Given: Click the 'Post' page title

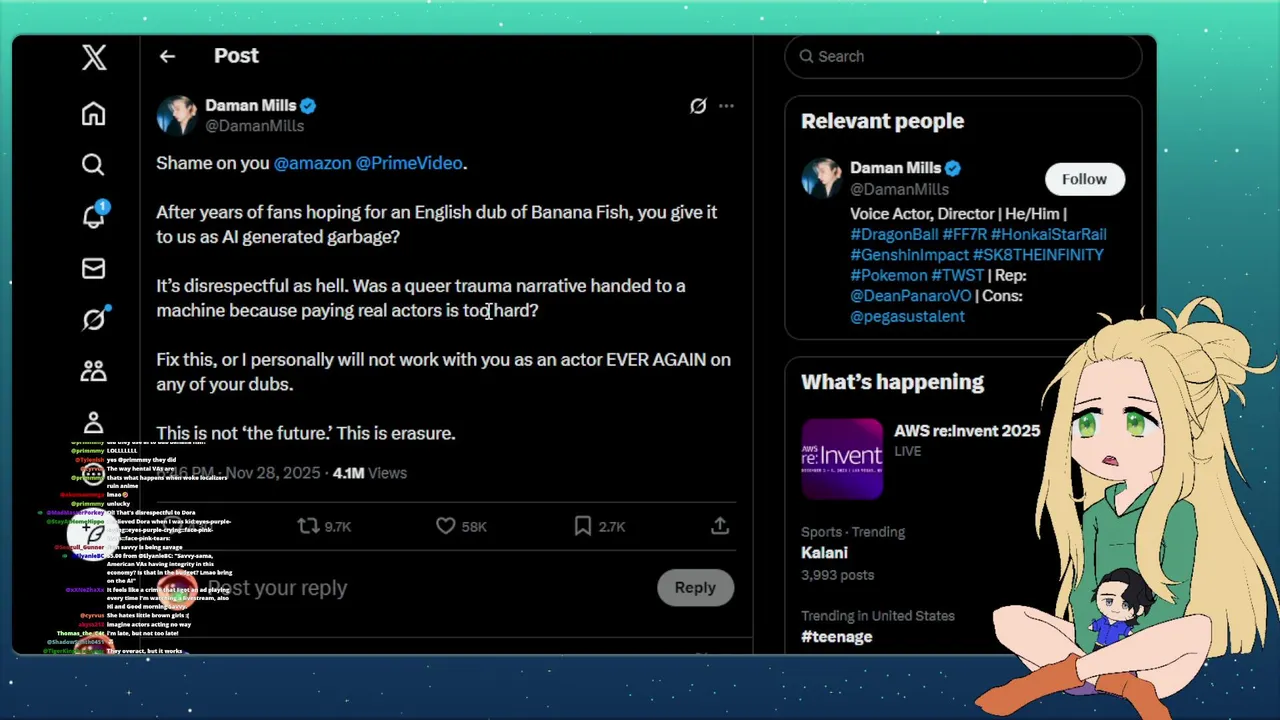Looking at the screenshot, I should pyautogui.click(x=236, y=56).
